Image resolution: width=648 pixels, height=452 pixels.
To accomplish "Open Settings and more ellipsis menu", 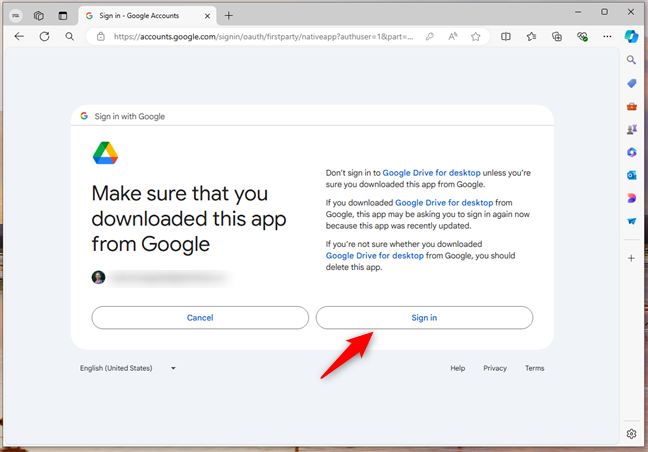I will tap(607, 36).
